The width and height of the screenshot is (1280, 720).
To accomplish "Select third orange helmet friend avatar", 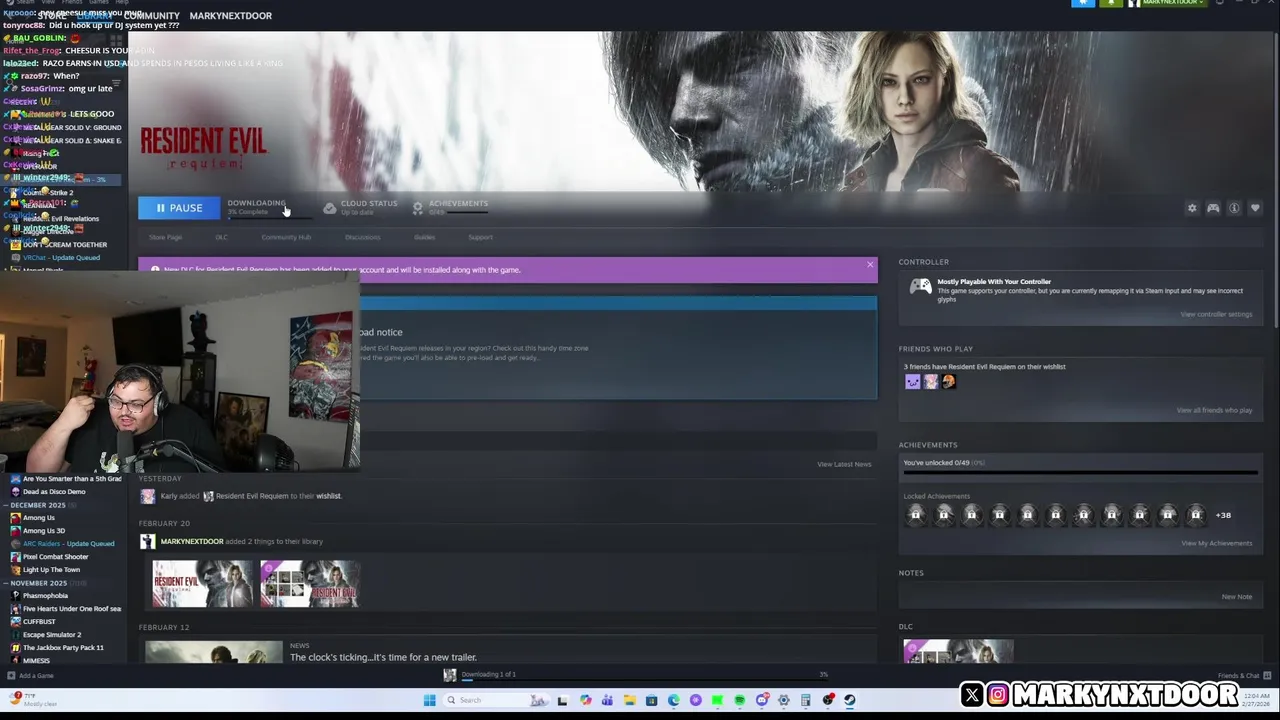I will coord(949,381).
